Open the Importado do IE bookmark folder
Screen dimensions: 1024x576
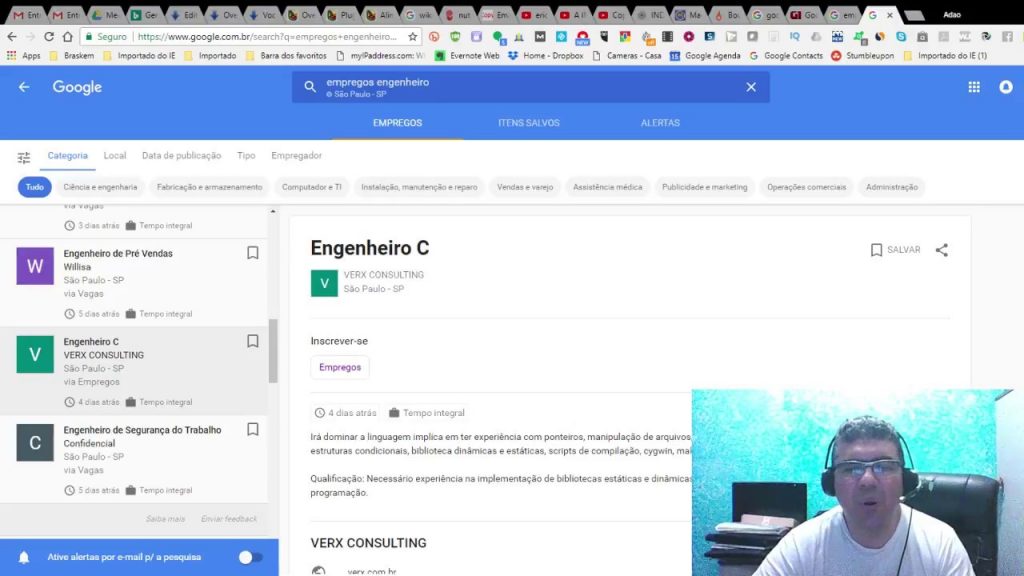pyautogui.click(x=139, y=56)
